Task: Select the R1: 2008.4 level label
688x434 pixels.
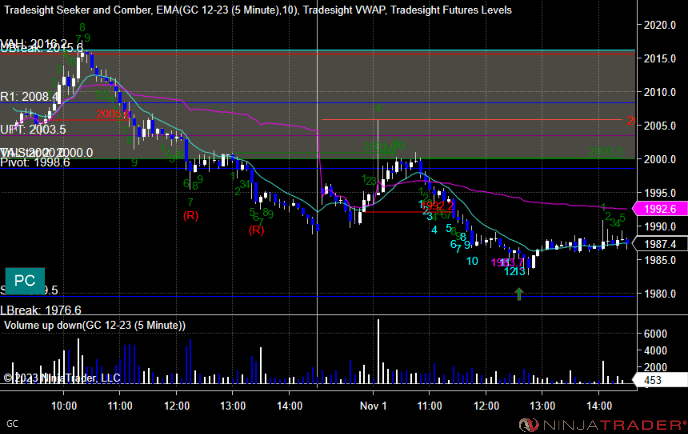Action: [x=29, y=97]
